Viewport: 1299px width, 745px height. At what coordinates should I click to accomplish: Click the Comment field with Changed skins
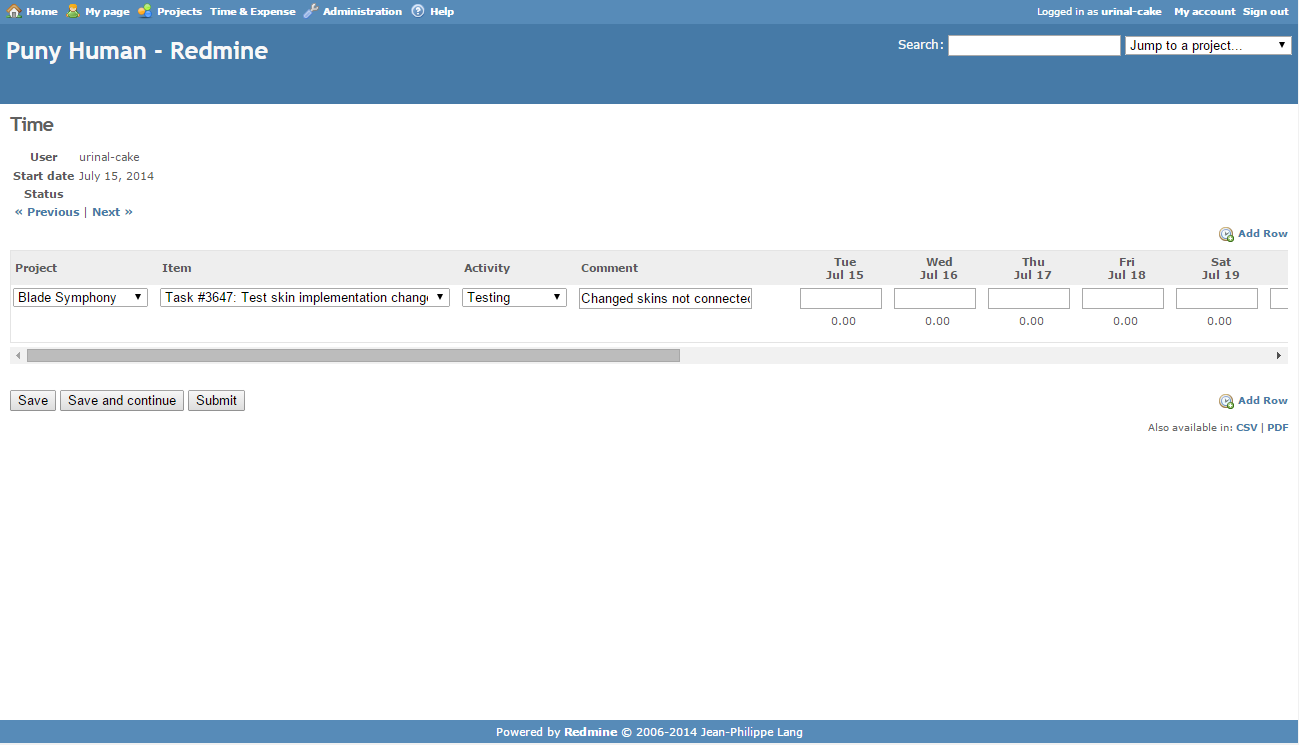(x=665, y=298)
